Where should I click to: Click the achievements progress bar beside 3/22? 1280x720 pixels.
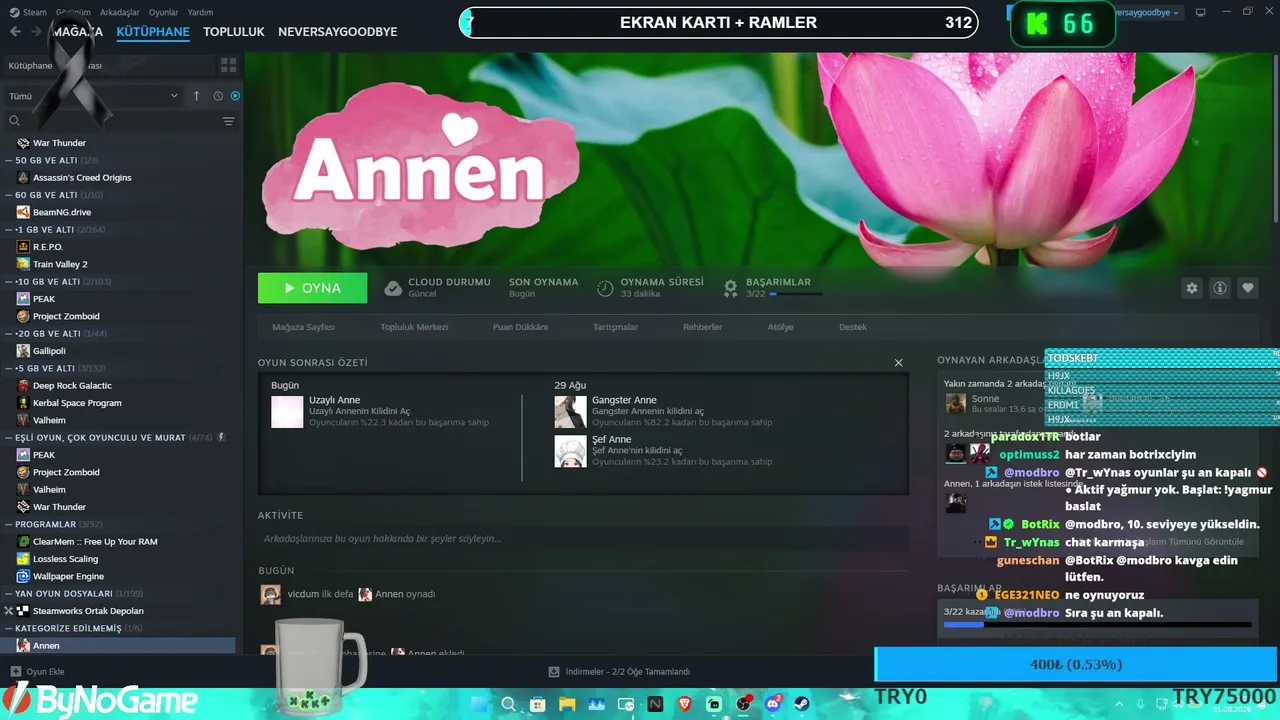[x=796, y=294]
